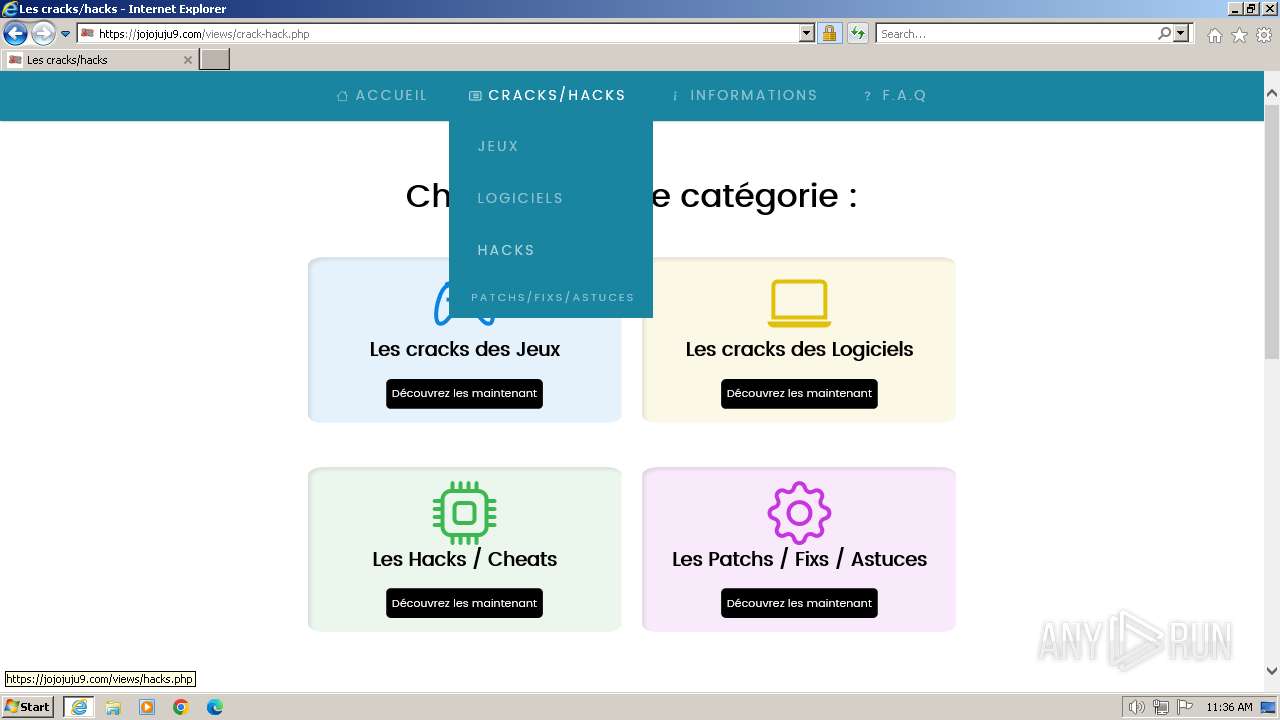
Task: Click the chip icon for Hacks / Cheats
Action: (x=464, y=513)
